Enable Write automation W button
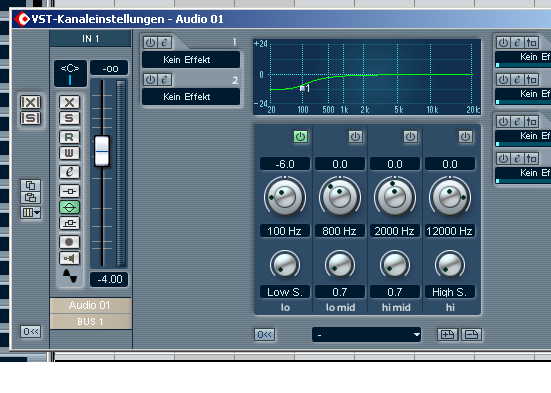The height and width of the screenshot is (393, 551). point(69,153)
